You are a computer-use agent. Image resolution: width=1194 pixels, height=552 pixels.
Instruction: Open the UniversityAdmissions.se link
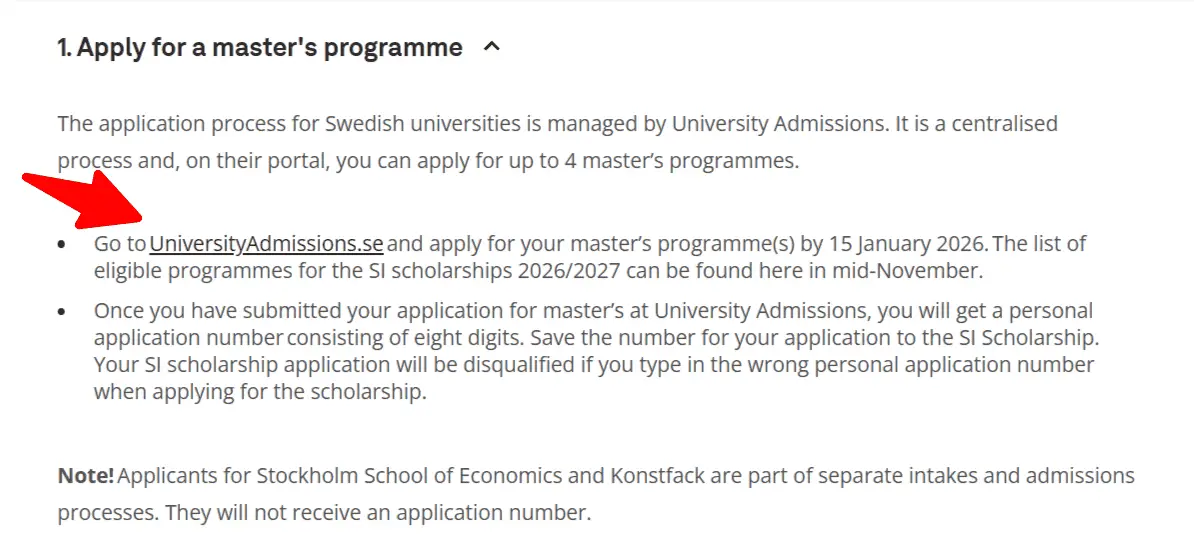tap(266, 243)
